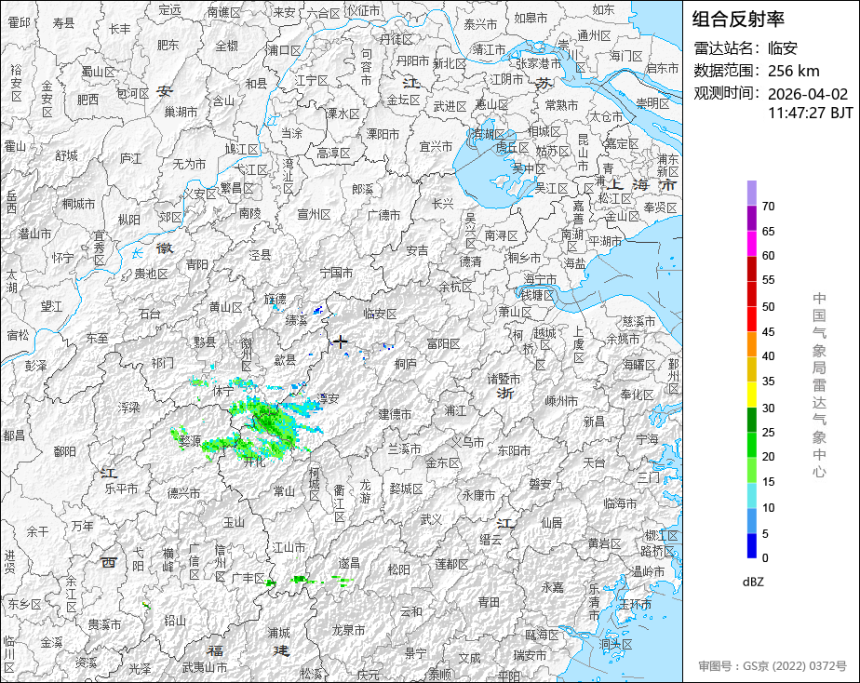The height and width of the screenshot is (683, 860).
Task: Click the 临安区 map label
Action: (380, 314)
